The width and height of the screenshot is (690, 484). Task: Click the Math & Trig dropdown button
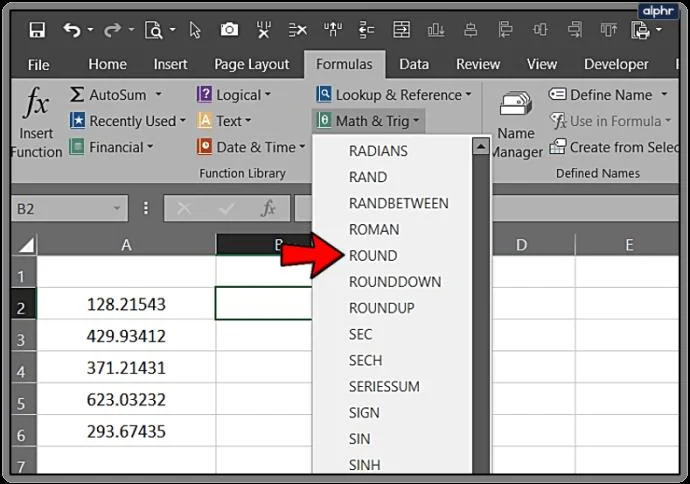[x=369, y=121]
